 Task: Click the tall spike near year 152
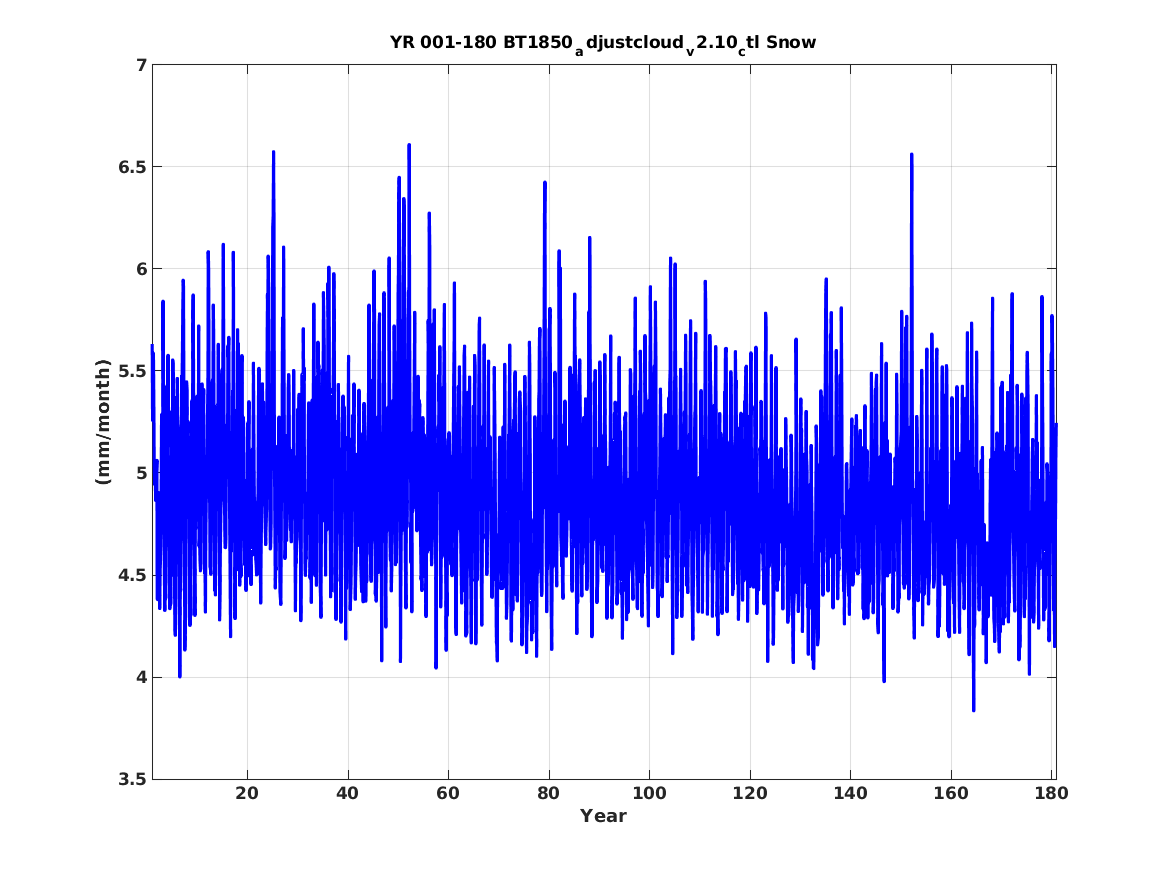912,156
